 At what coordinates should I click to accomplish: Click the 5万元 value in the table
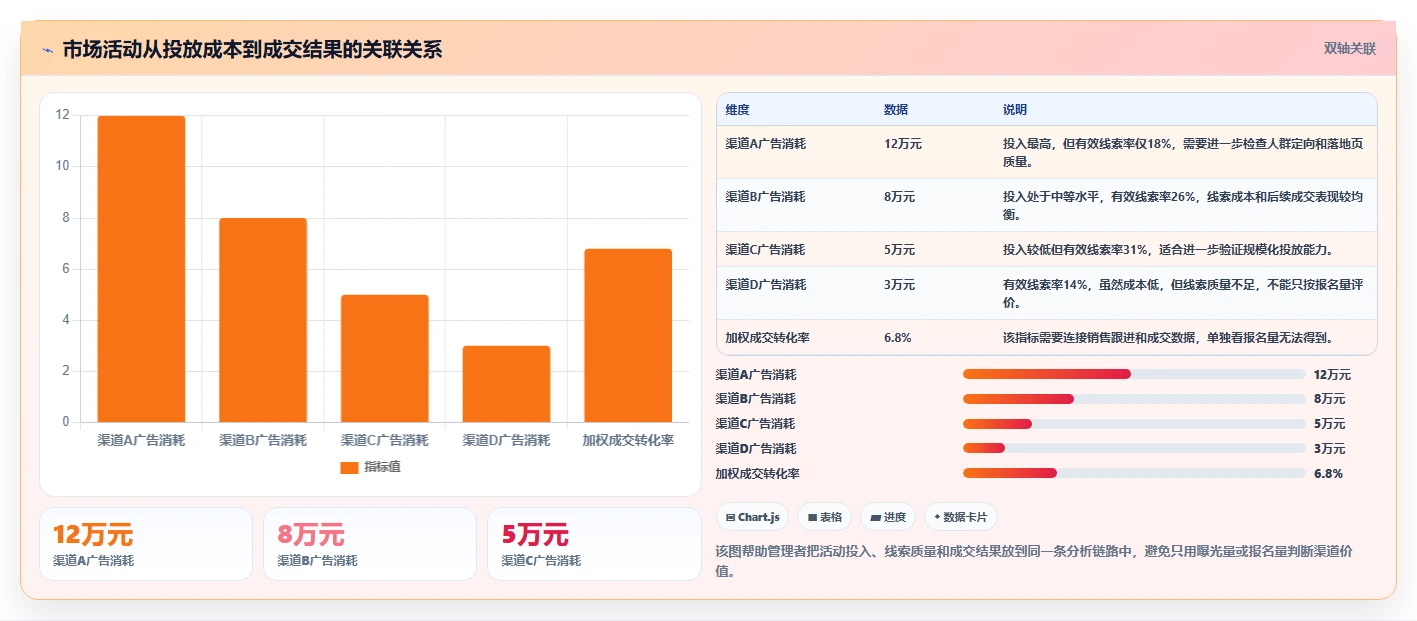(x=900, y=249)
